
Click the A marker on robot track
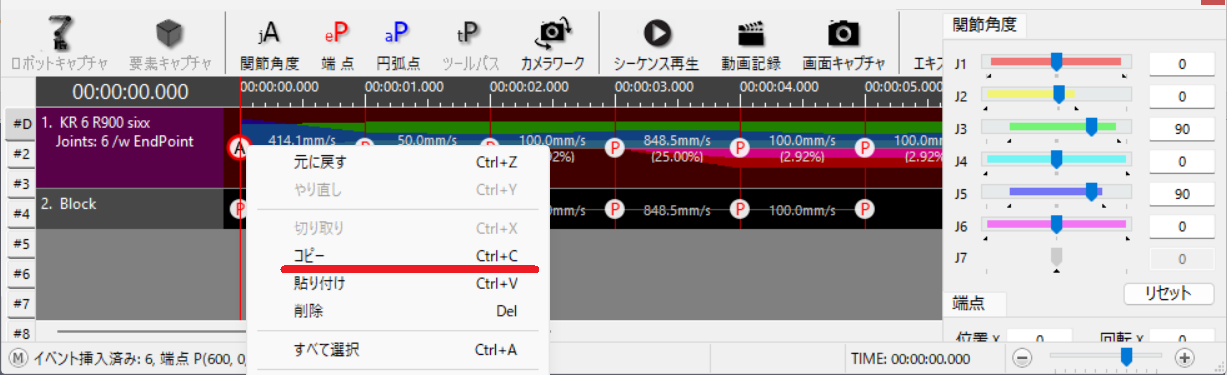[239, 148]
